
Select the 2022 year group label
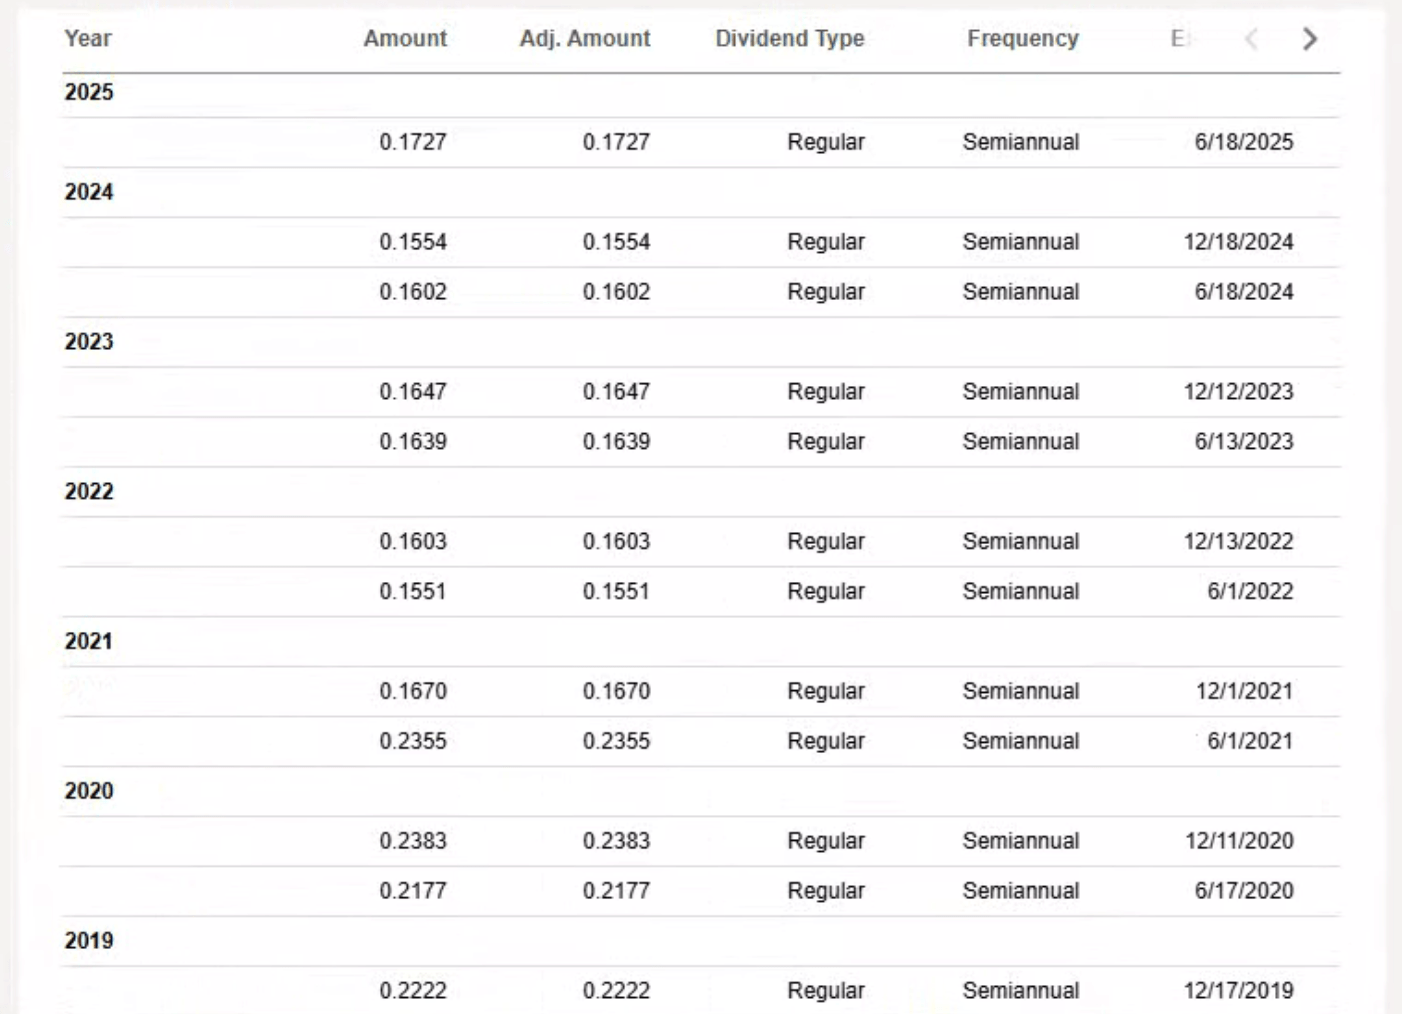(x=89, y=492)
